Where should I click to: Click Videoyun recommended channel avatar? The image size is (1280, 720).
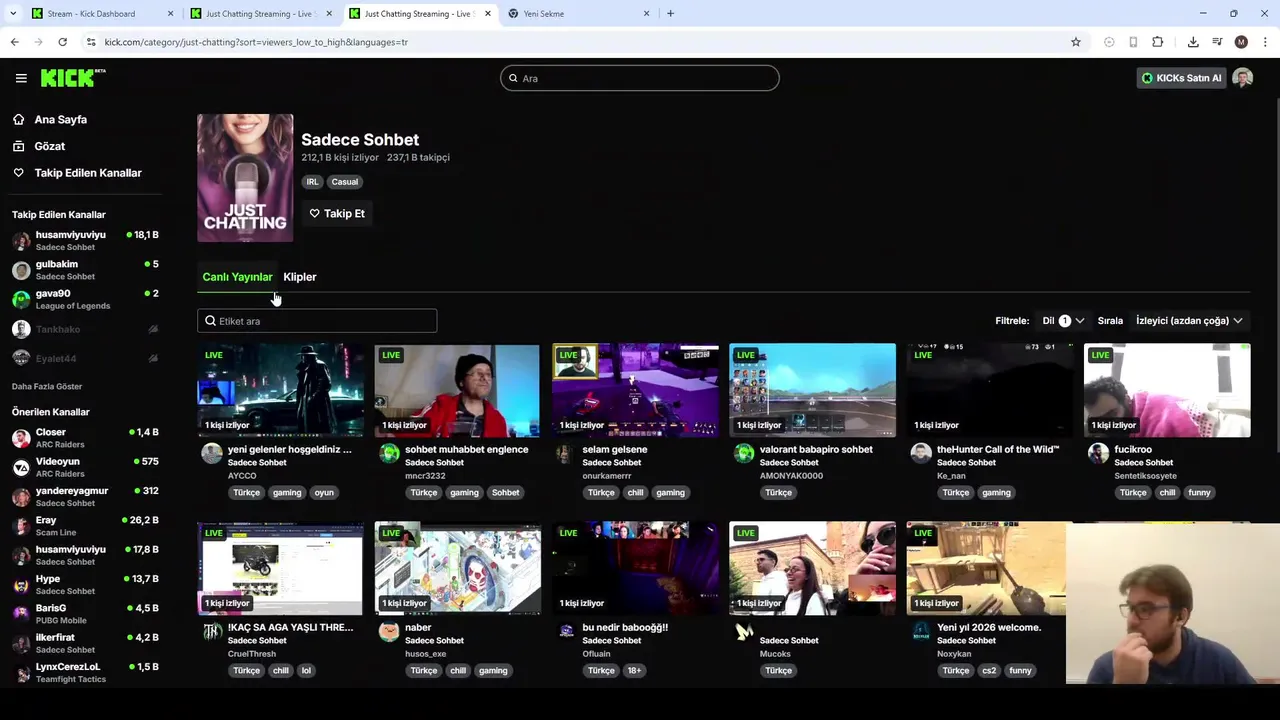click(21, 467)
